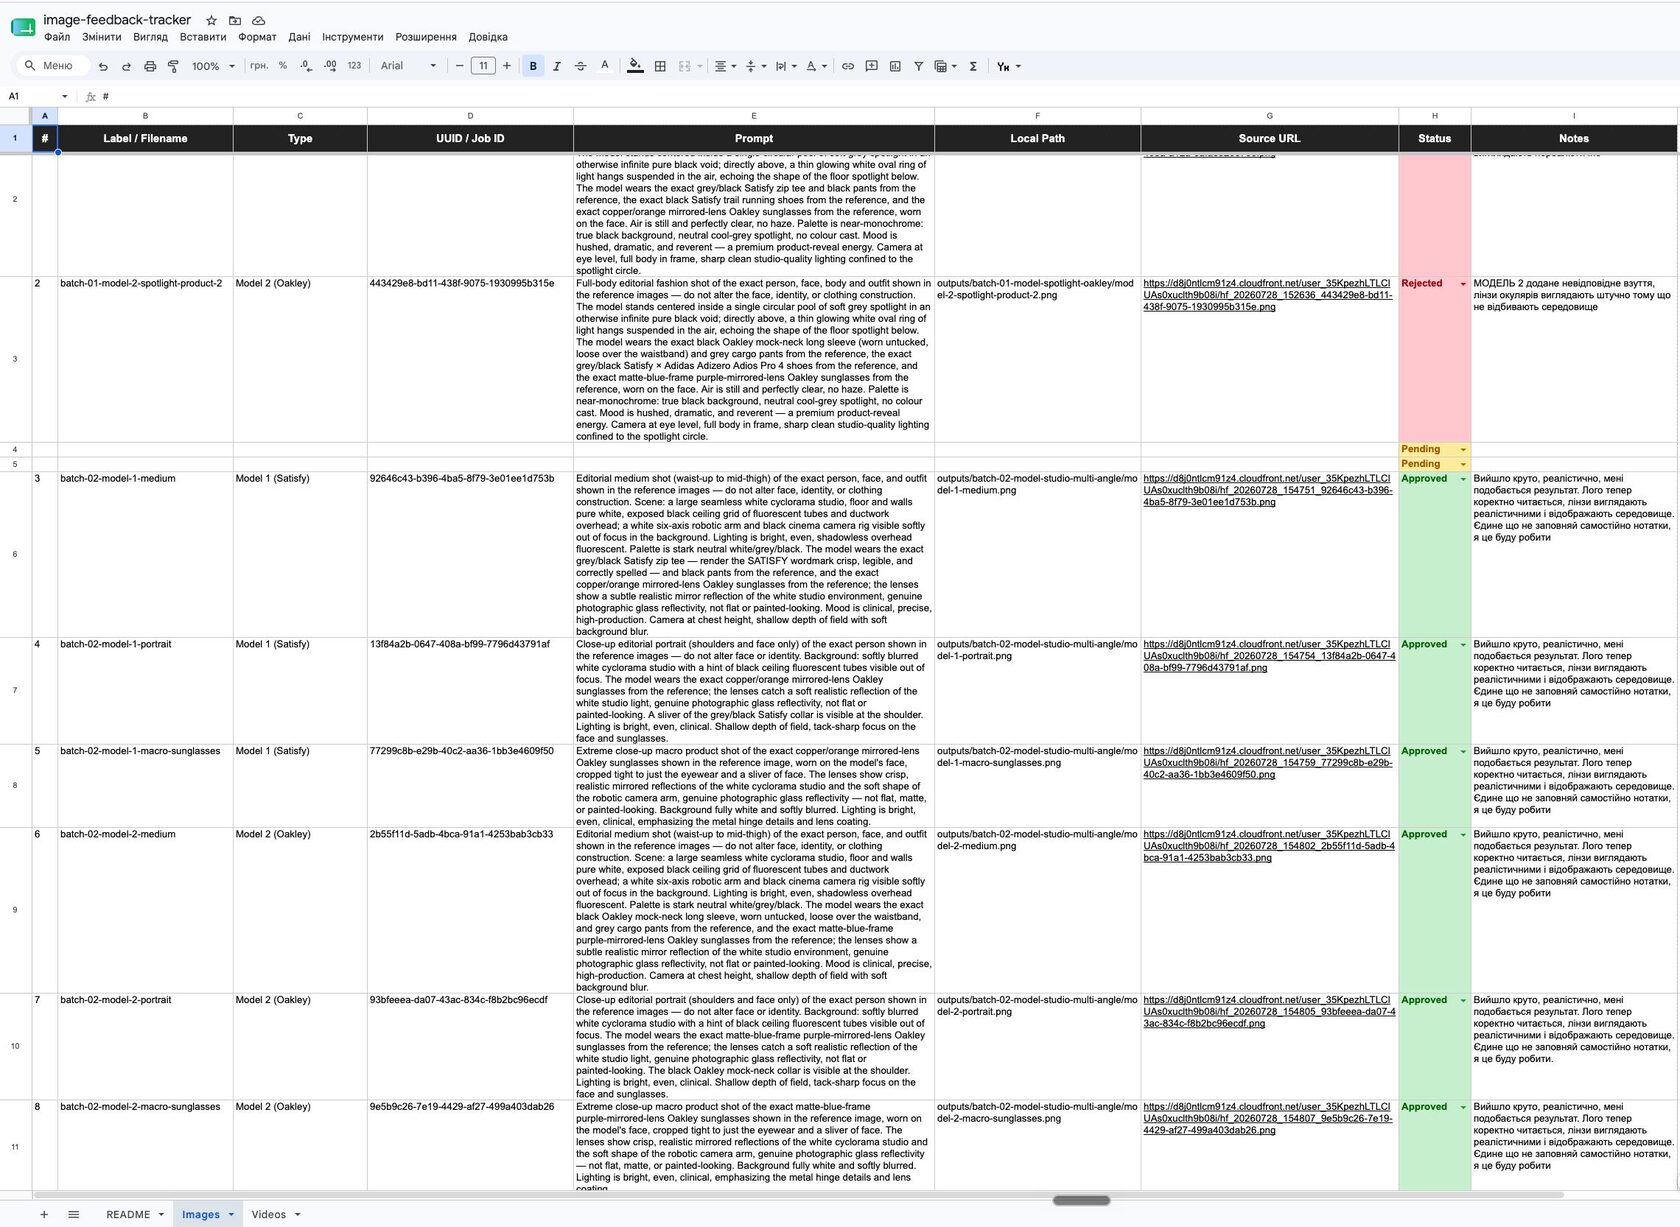Open the Формат menu

257,37
